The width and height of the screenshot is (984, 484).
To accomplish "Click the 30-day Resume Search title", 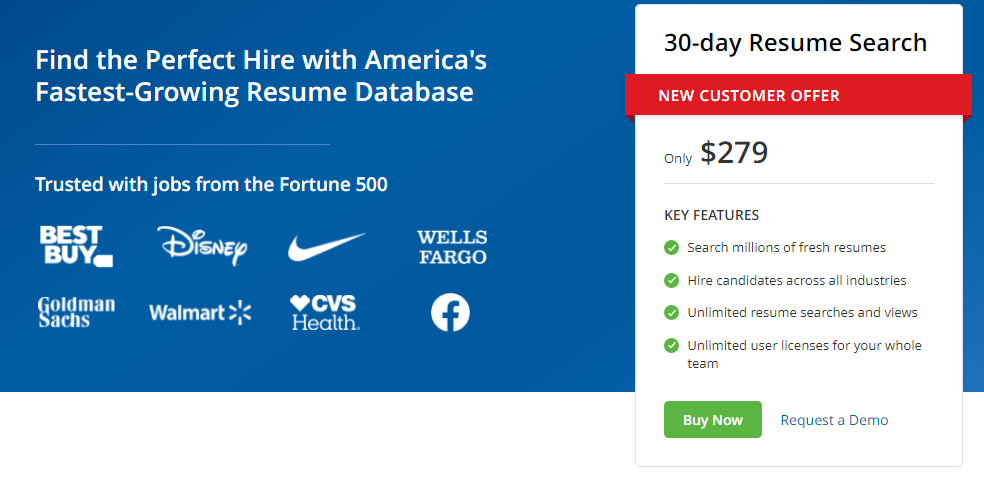I will click(x=795, y=43).
